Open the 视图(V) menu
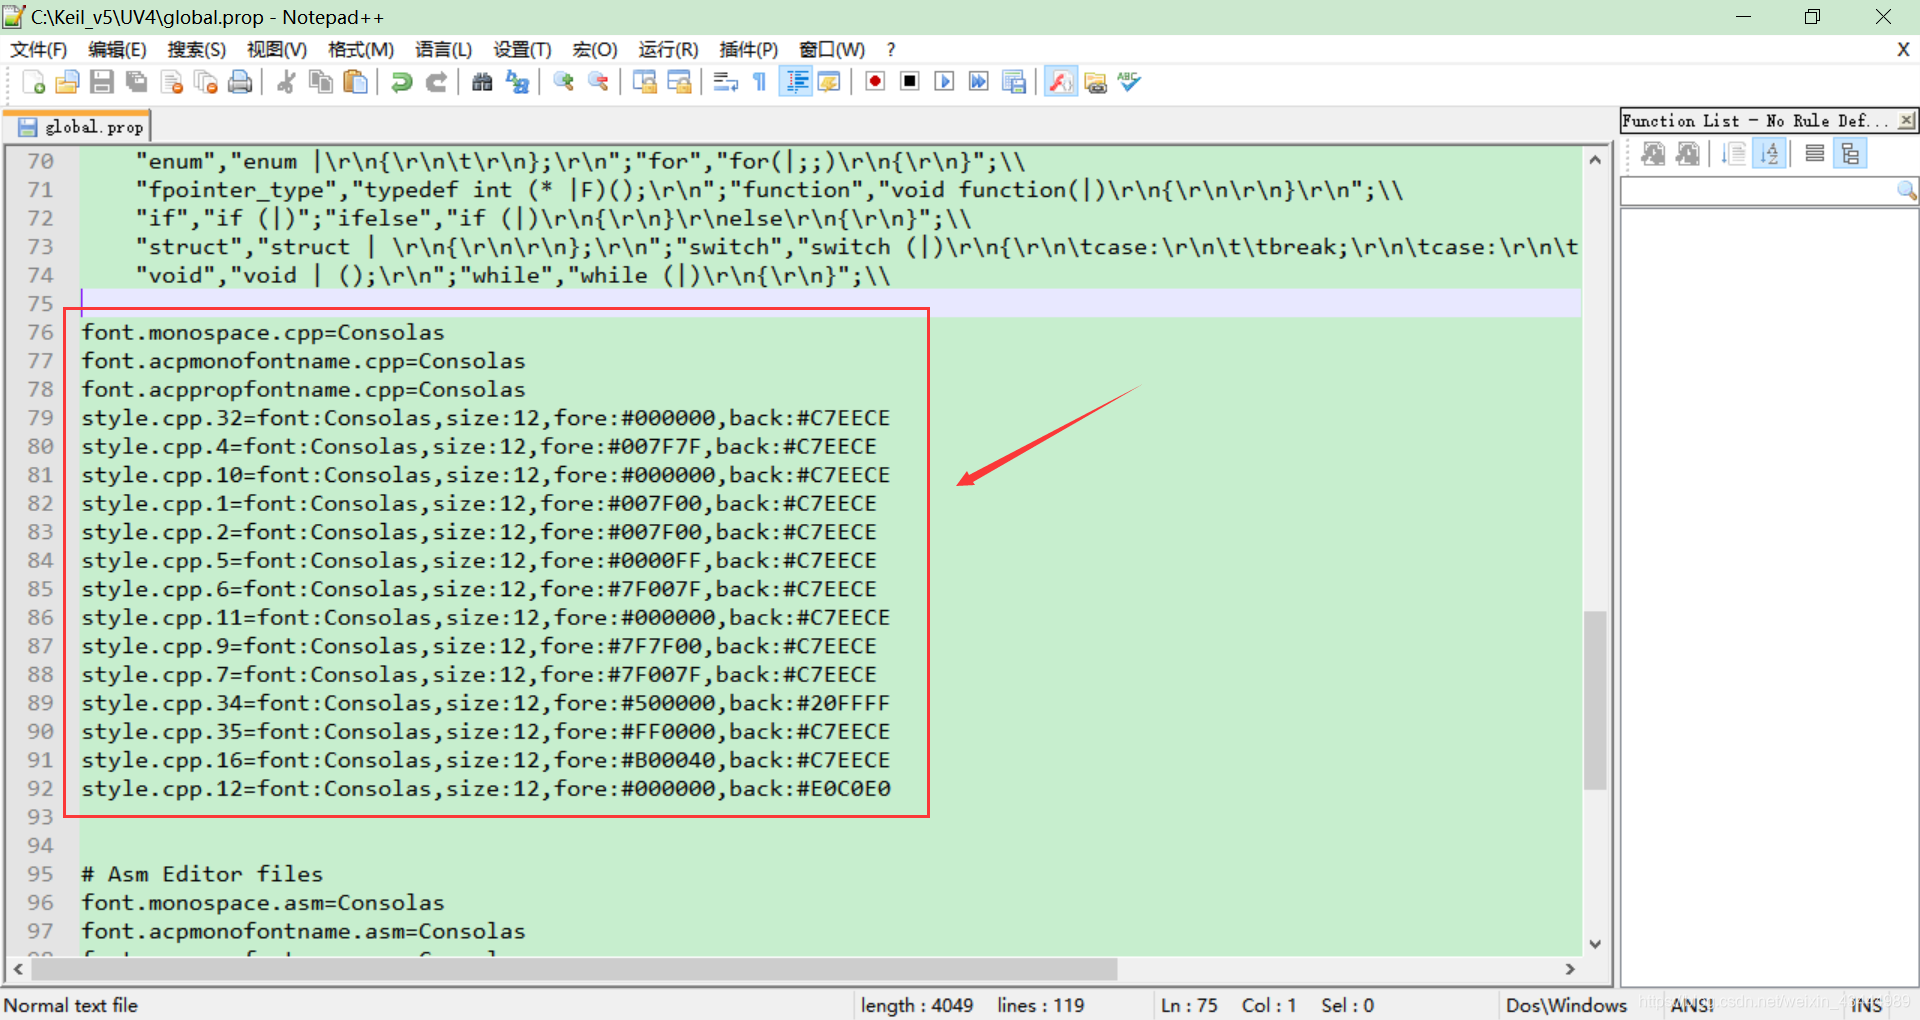This screenshot has height=1020, width=1920. [277, 50]
